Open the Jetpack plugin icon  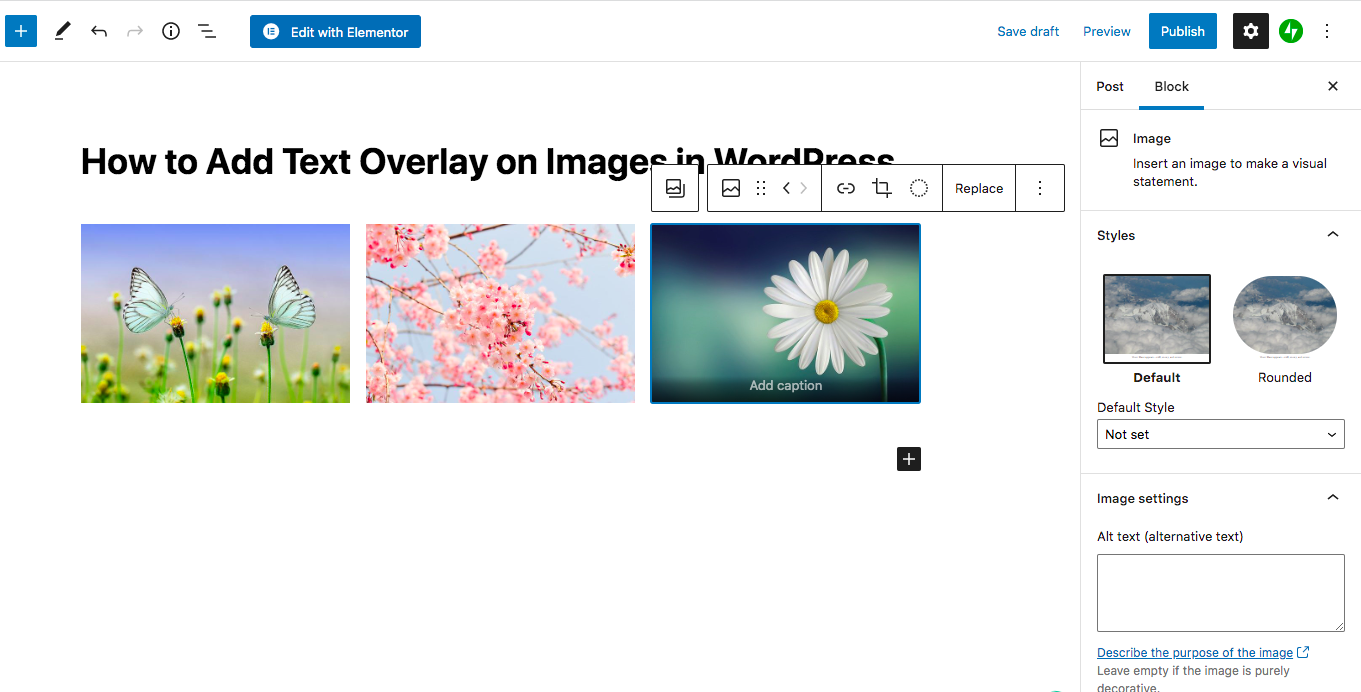point(1291,31)
